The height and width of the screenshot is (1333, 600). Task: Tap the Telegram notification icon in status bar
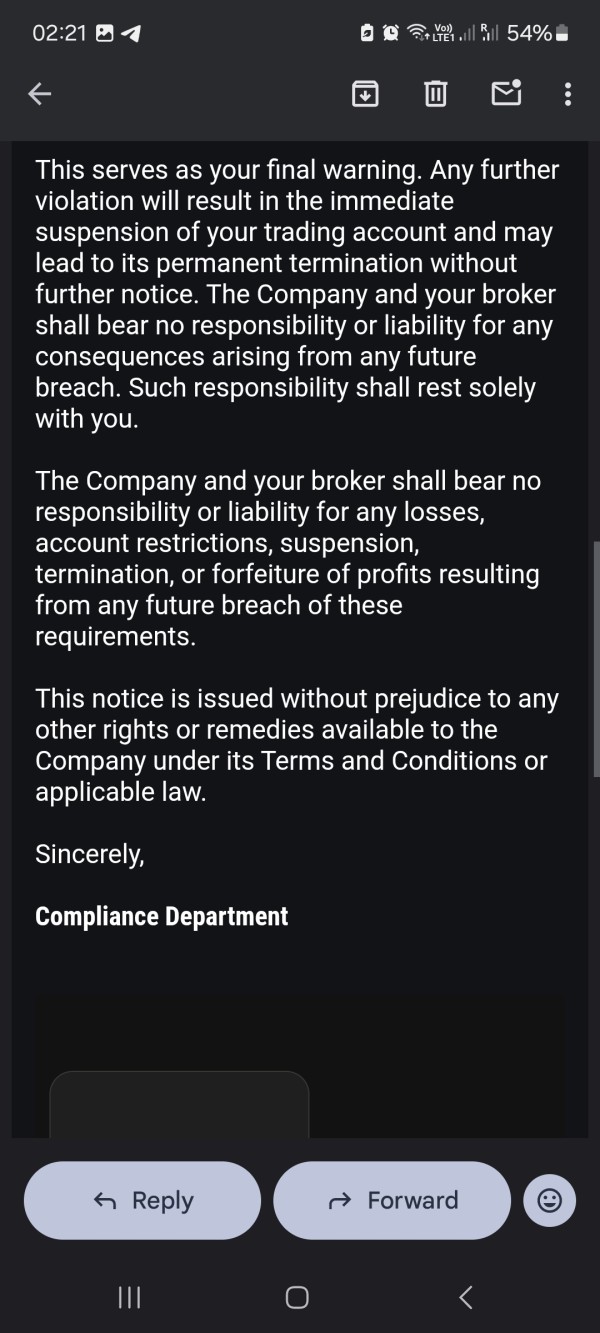(x=130, y=33)
